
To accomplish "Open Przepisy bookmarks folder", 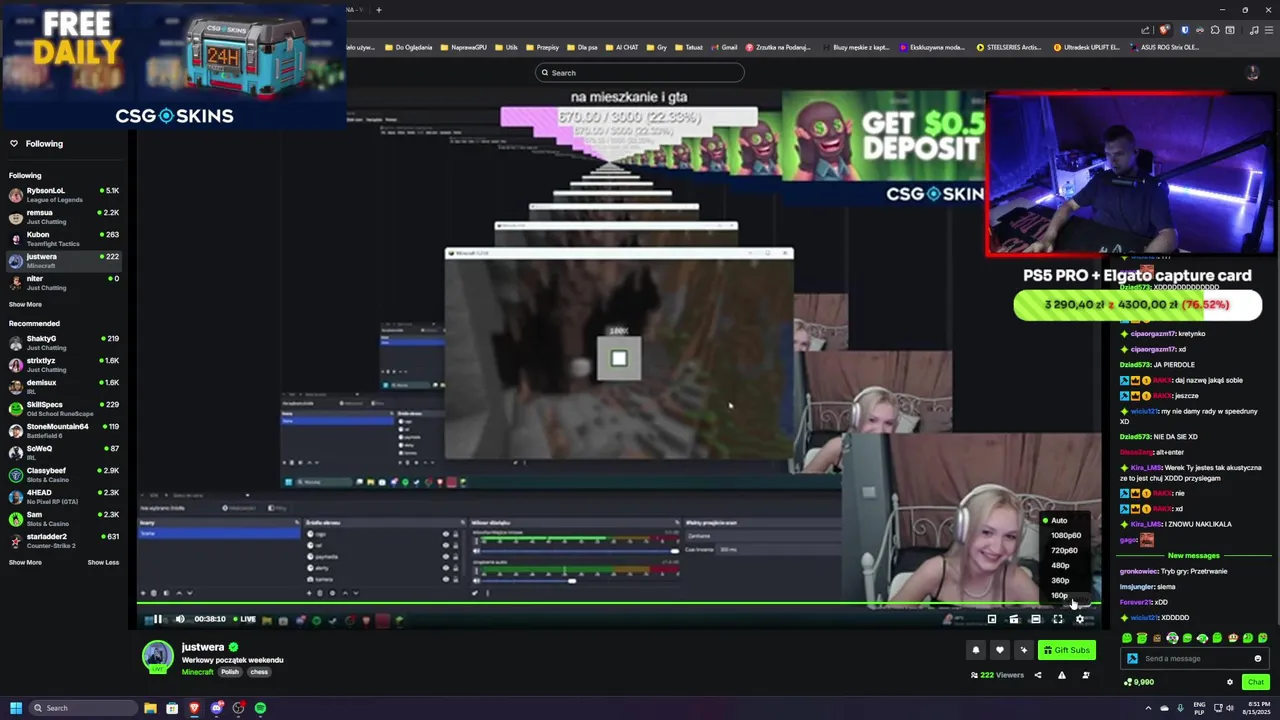I will pos(543,47).
